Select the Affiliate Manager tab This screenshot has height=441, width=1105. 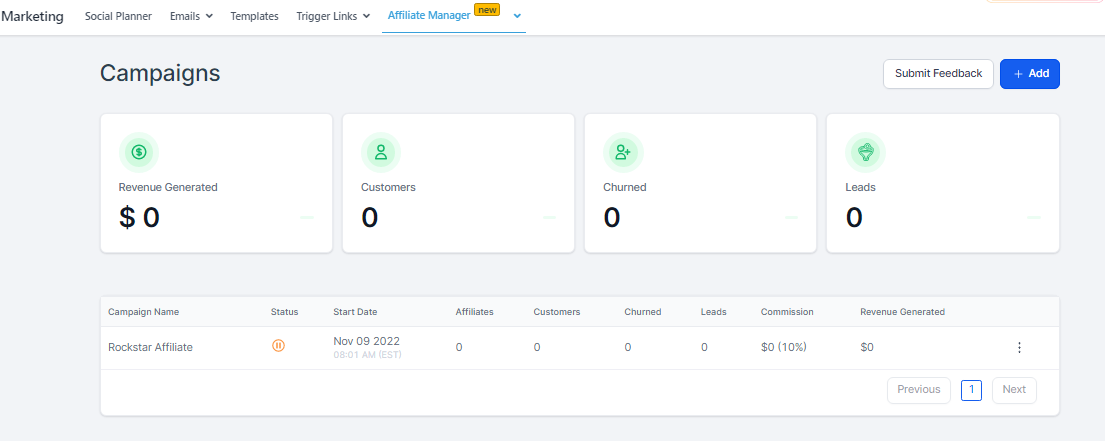coord(427,16)
